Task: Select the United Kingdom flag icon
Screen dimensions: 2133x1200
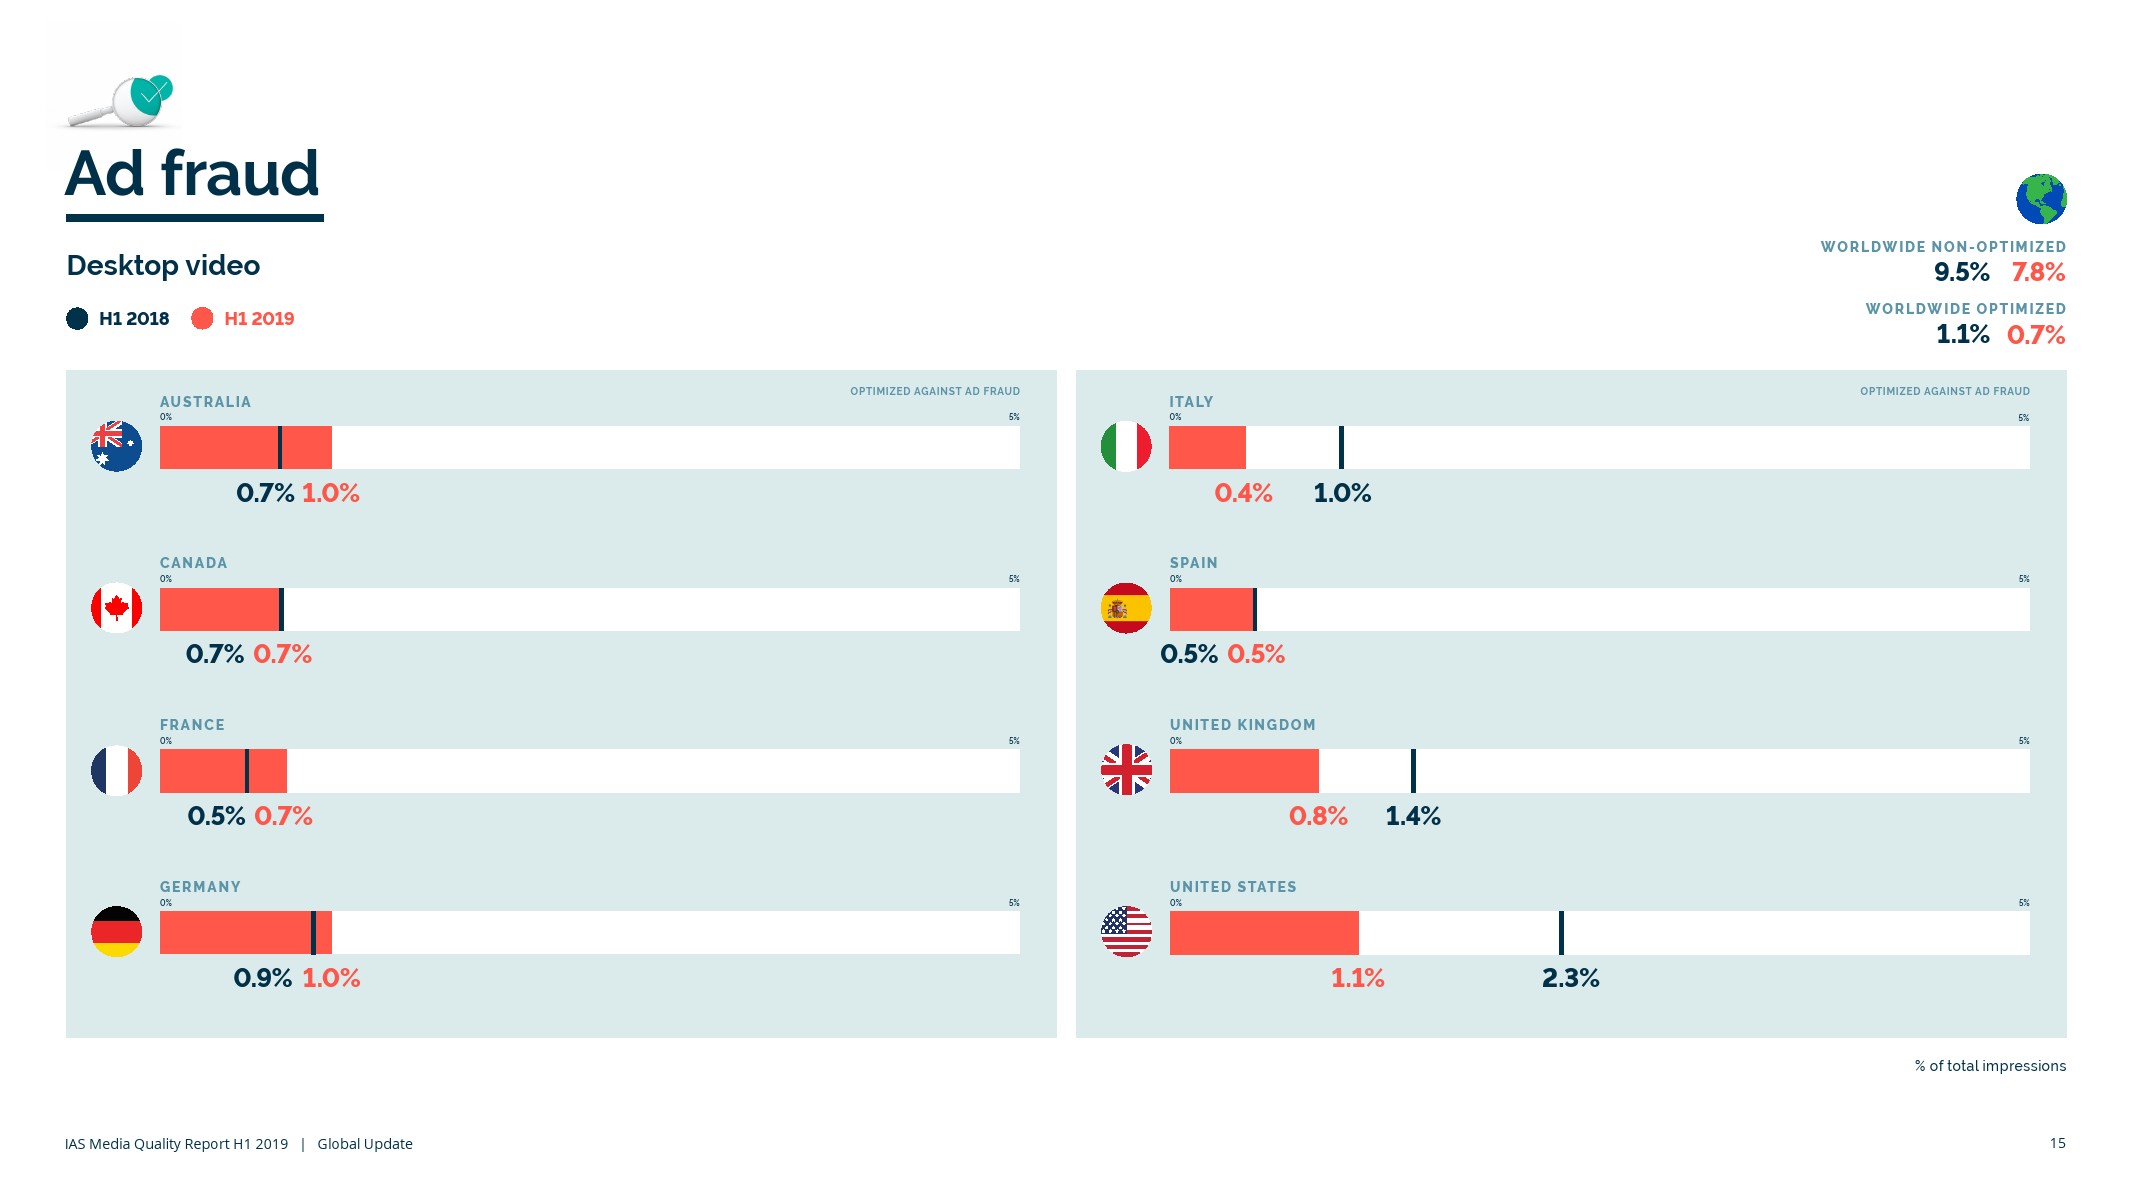Action: pyautogui.click(x=1126, y=770)
